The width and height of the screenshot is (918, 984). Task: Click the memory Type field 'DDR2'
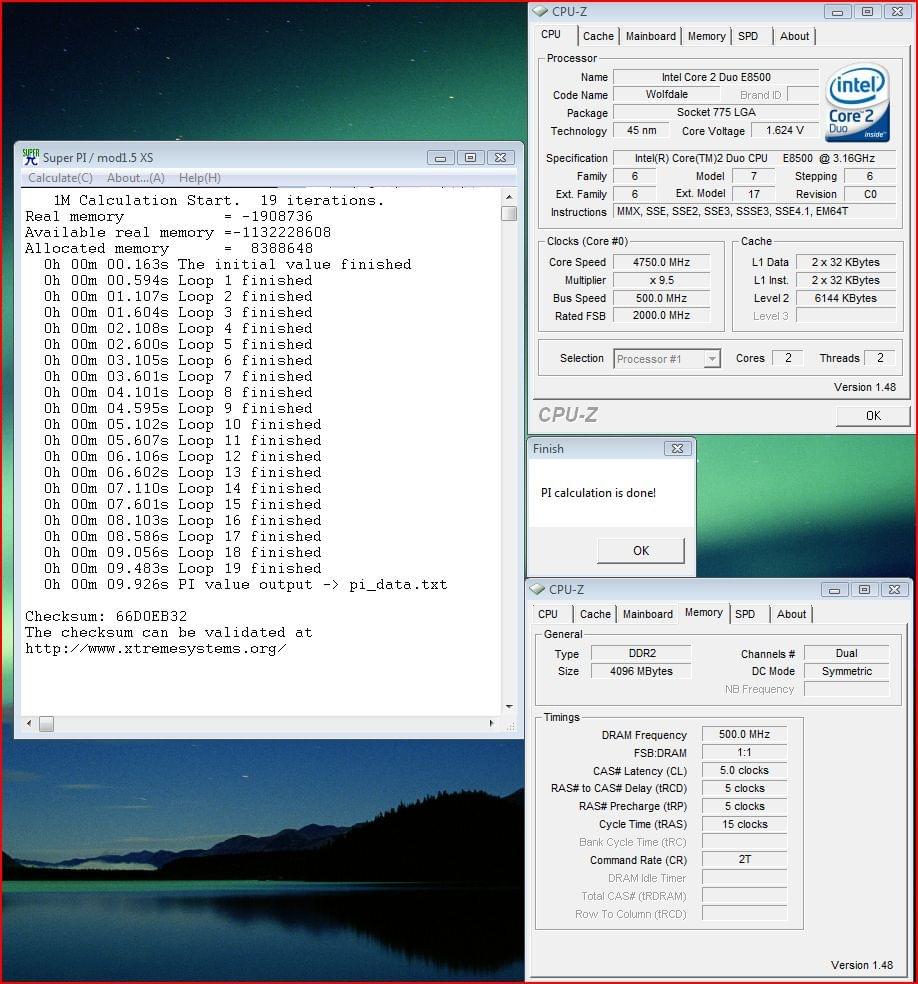(641, 653)
